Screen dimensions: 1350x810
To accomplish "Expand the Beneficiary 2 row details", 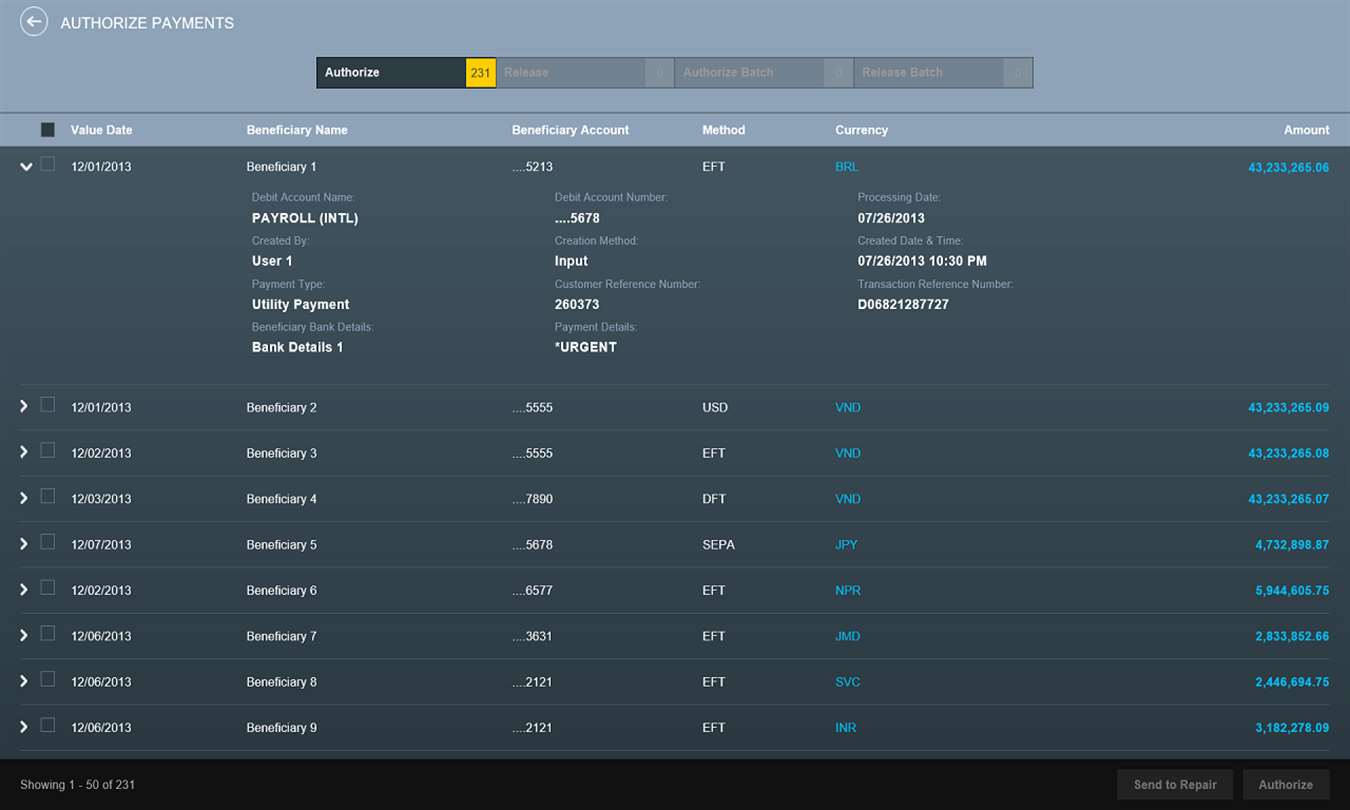I will (x=24, y=406).
